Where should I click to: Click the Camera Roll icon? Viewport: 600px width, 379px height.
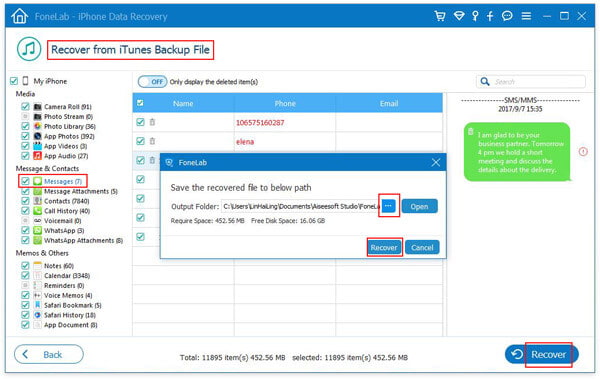point(38,106)
